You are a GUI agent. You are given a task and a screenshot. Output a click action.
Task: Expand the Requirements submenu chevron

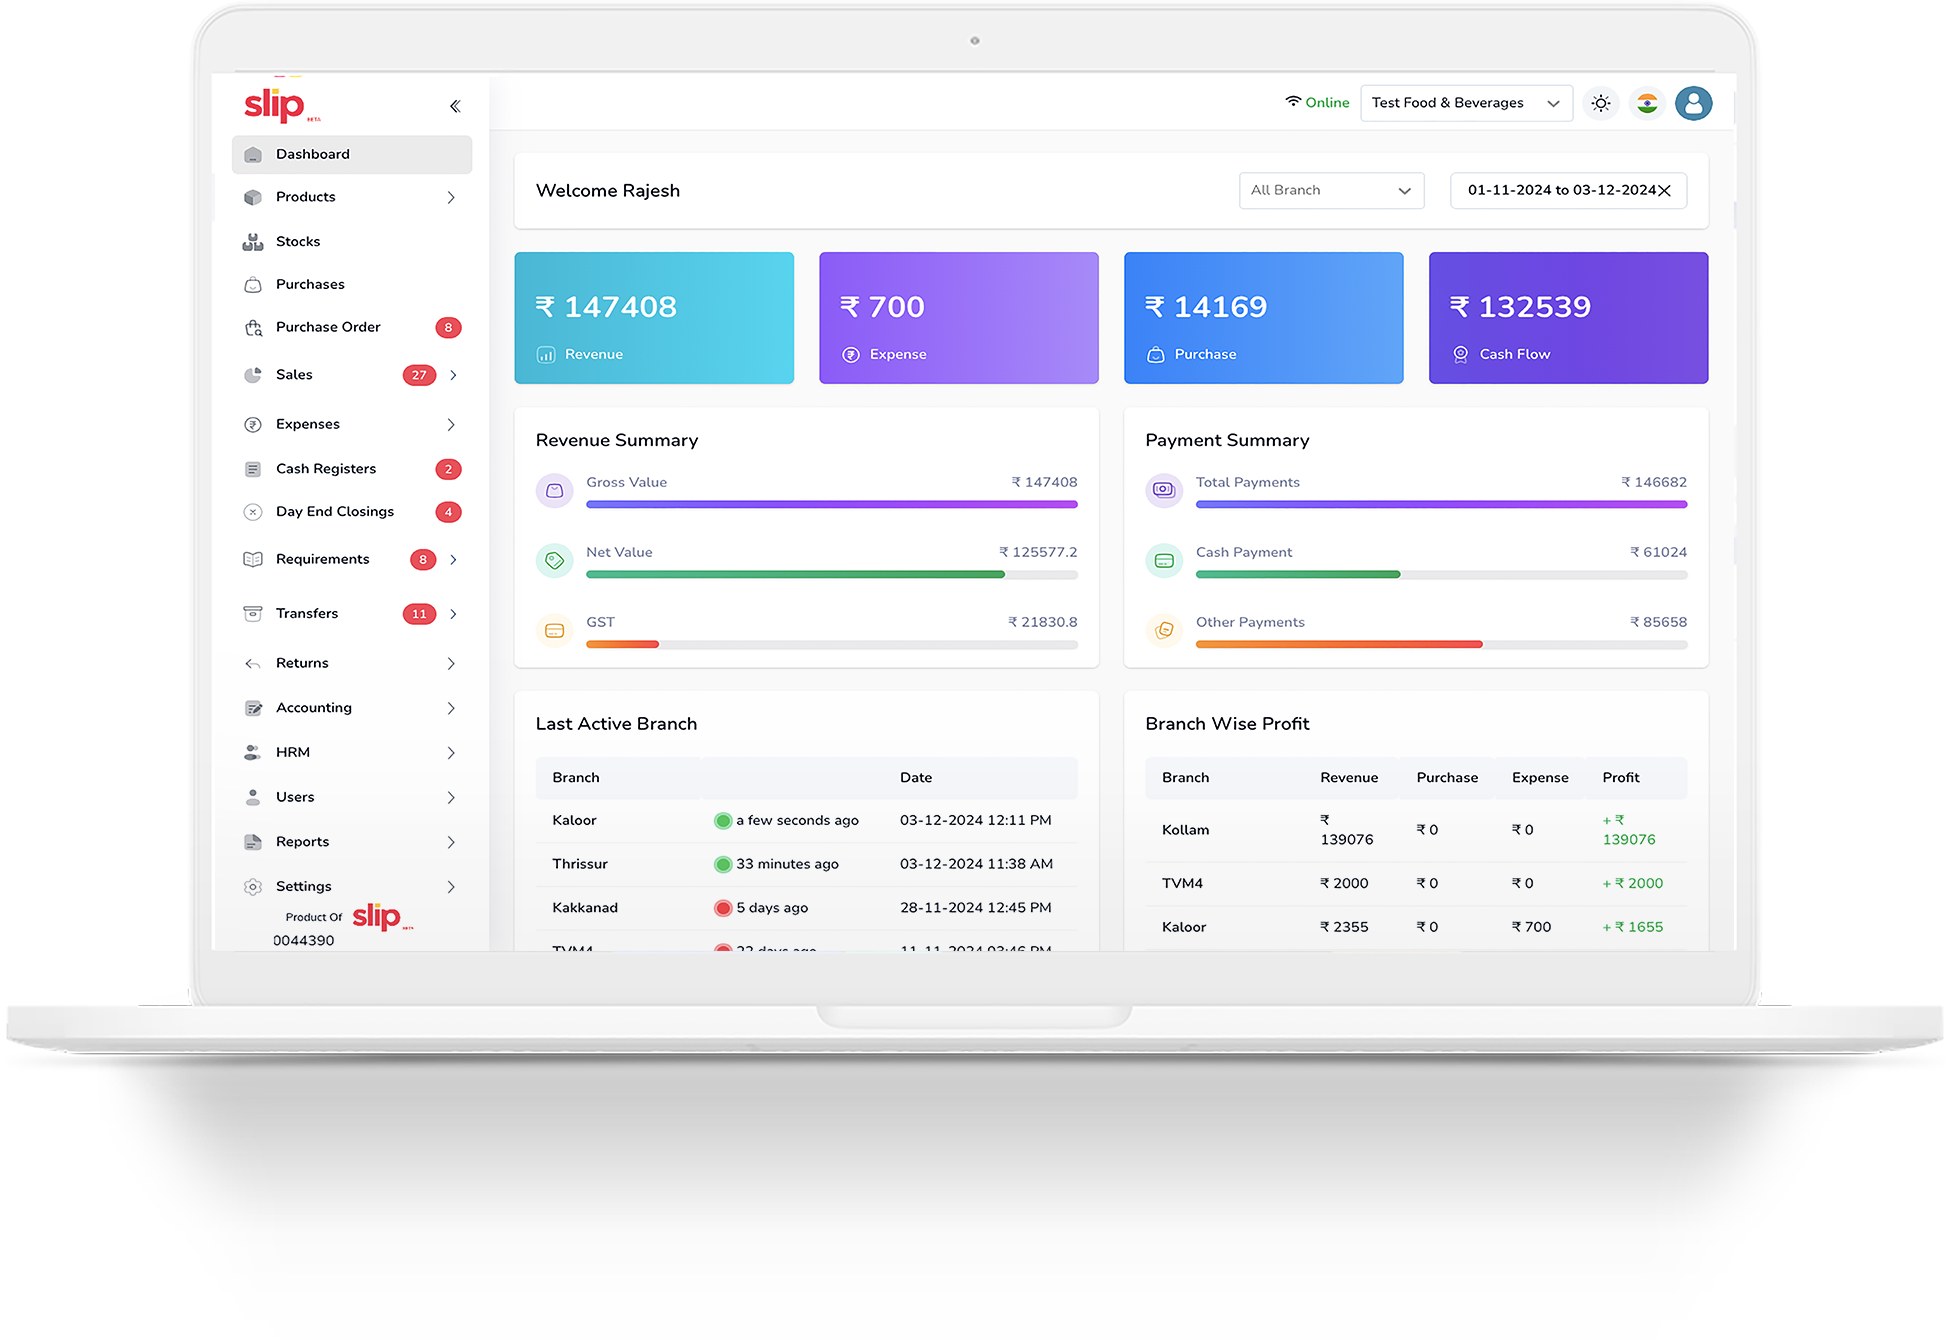(454, 560)
